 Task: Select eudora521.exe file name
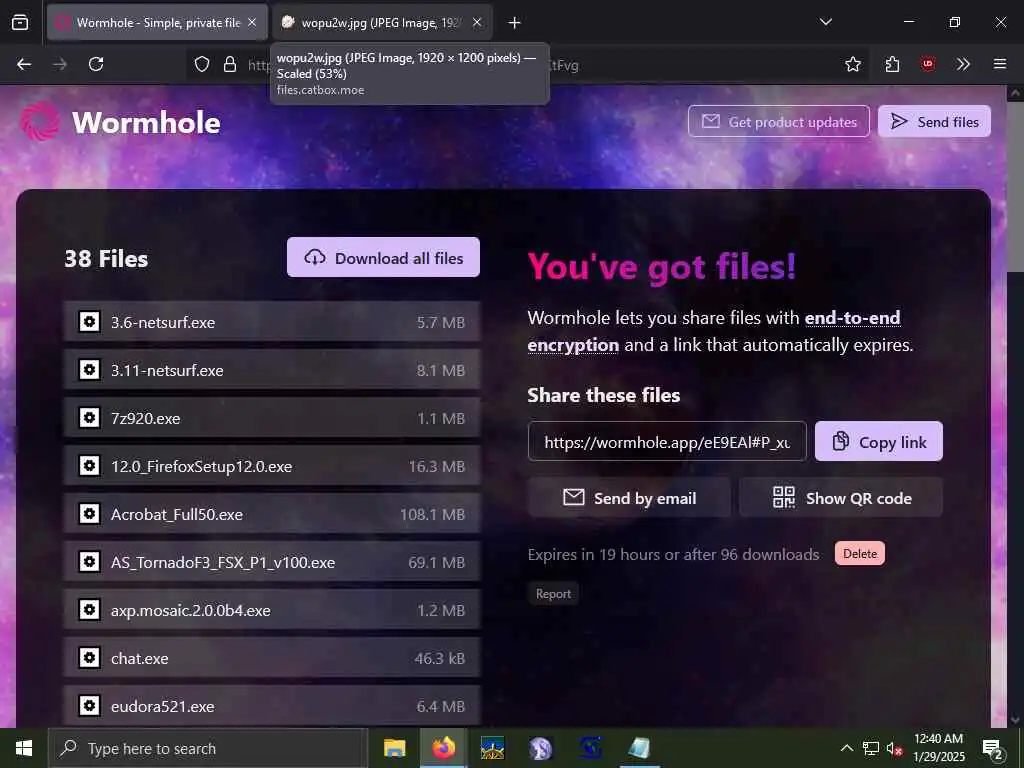tap(163, 707)
